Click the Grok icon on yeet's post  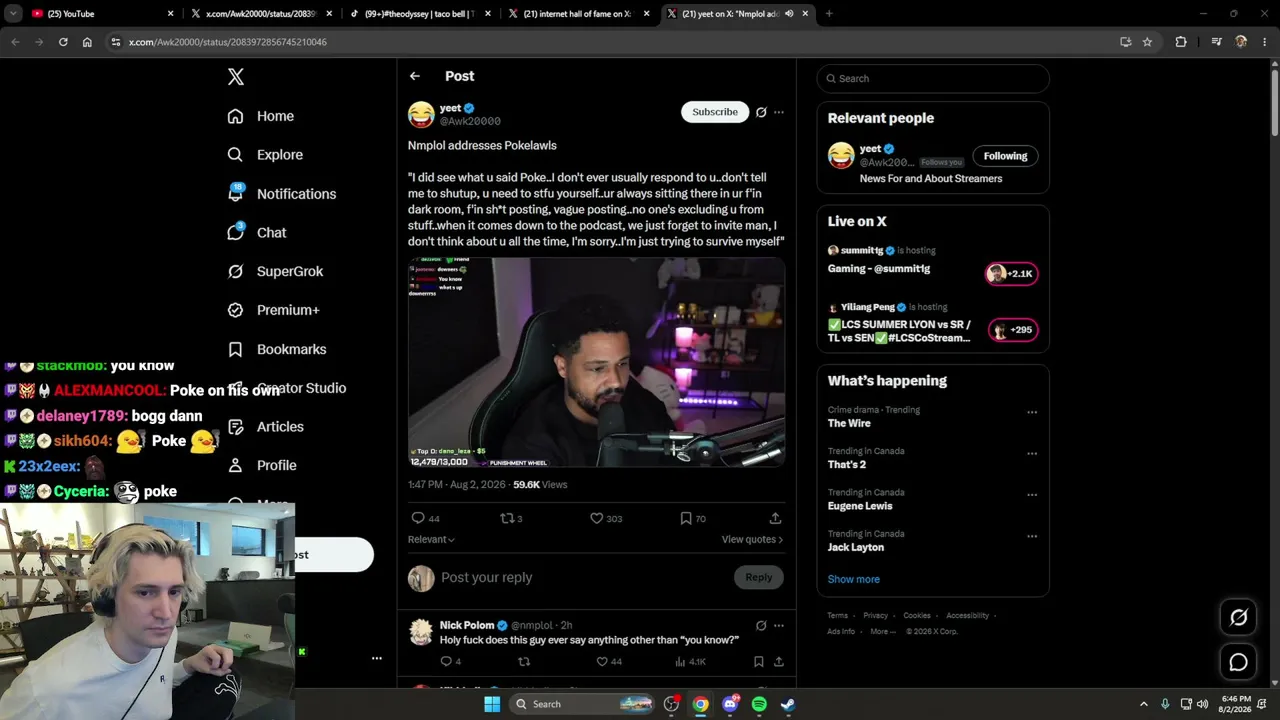(761, 112)
